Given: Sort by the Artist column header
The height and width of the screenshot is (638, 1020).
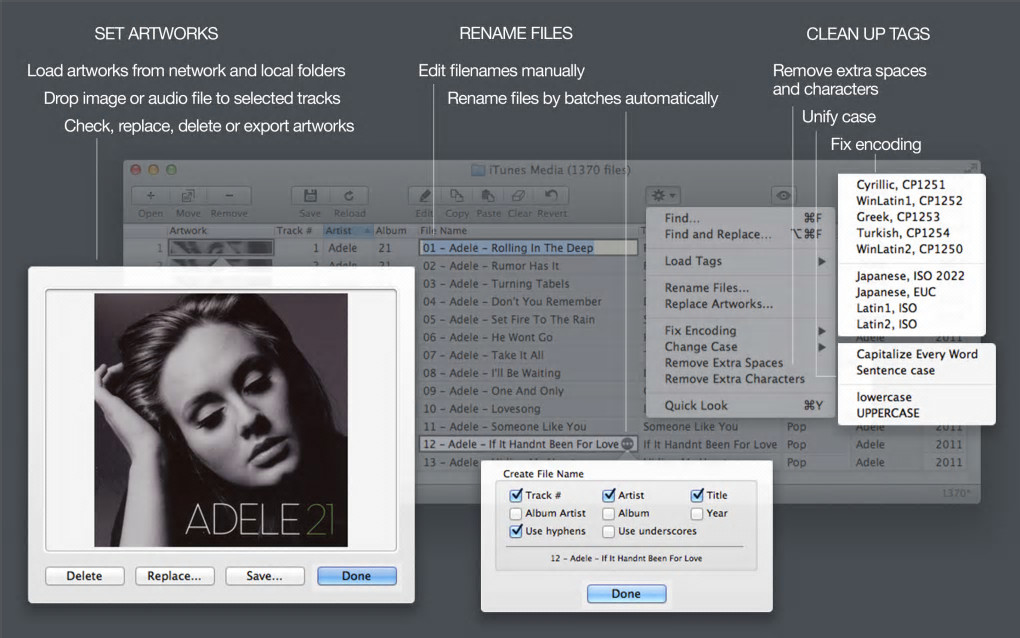Looking at the screenshot, I should coord(347,231).
